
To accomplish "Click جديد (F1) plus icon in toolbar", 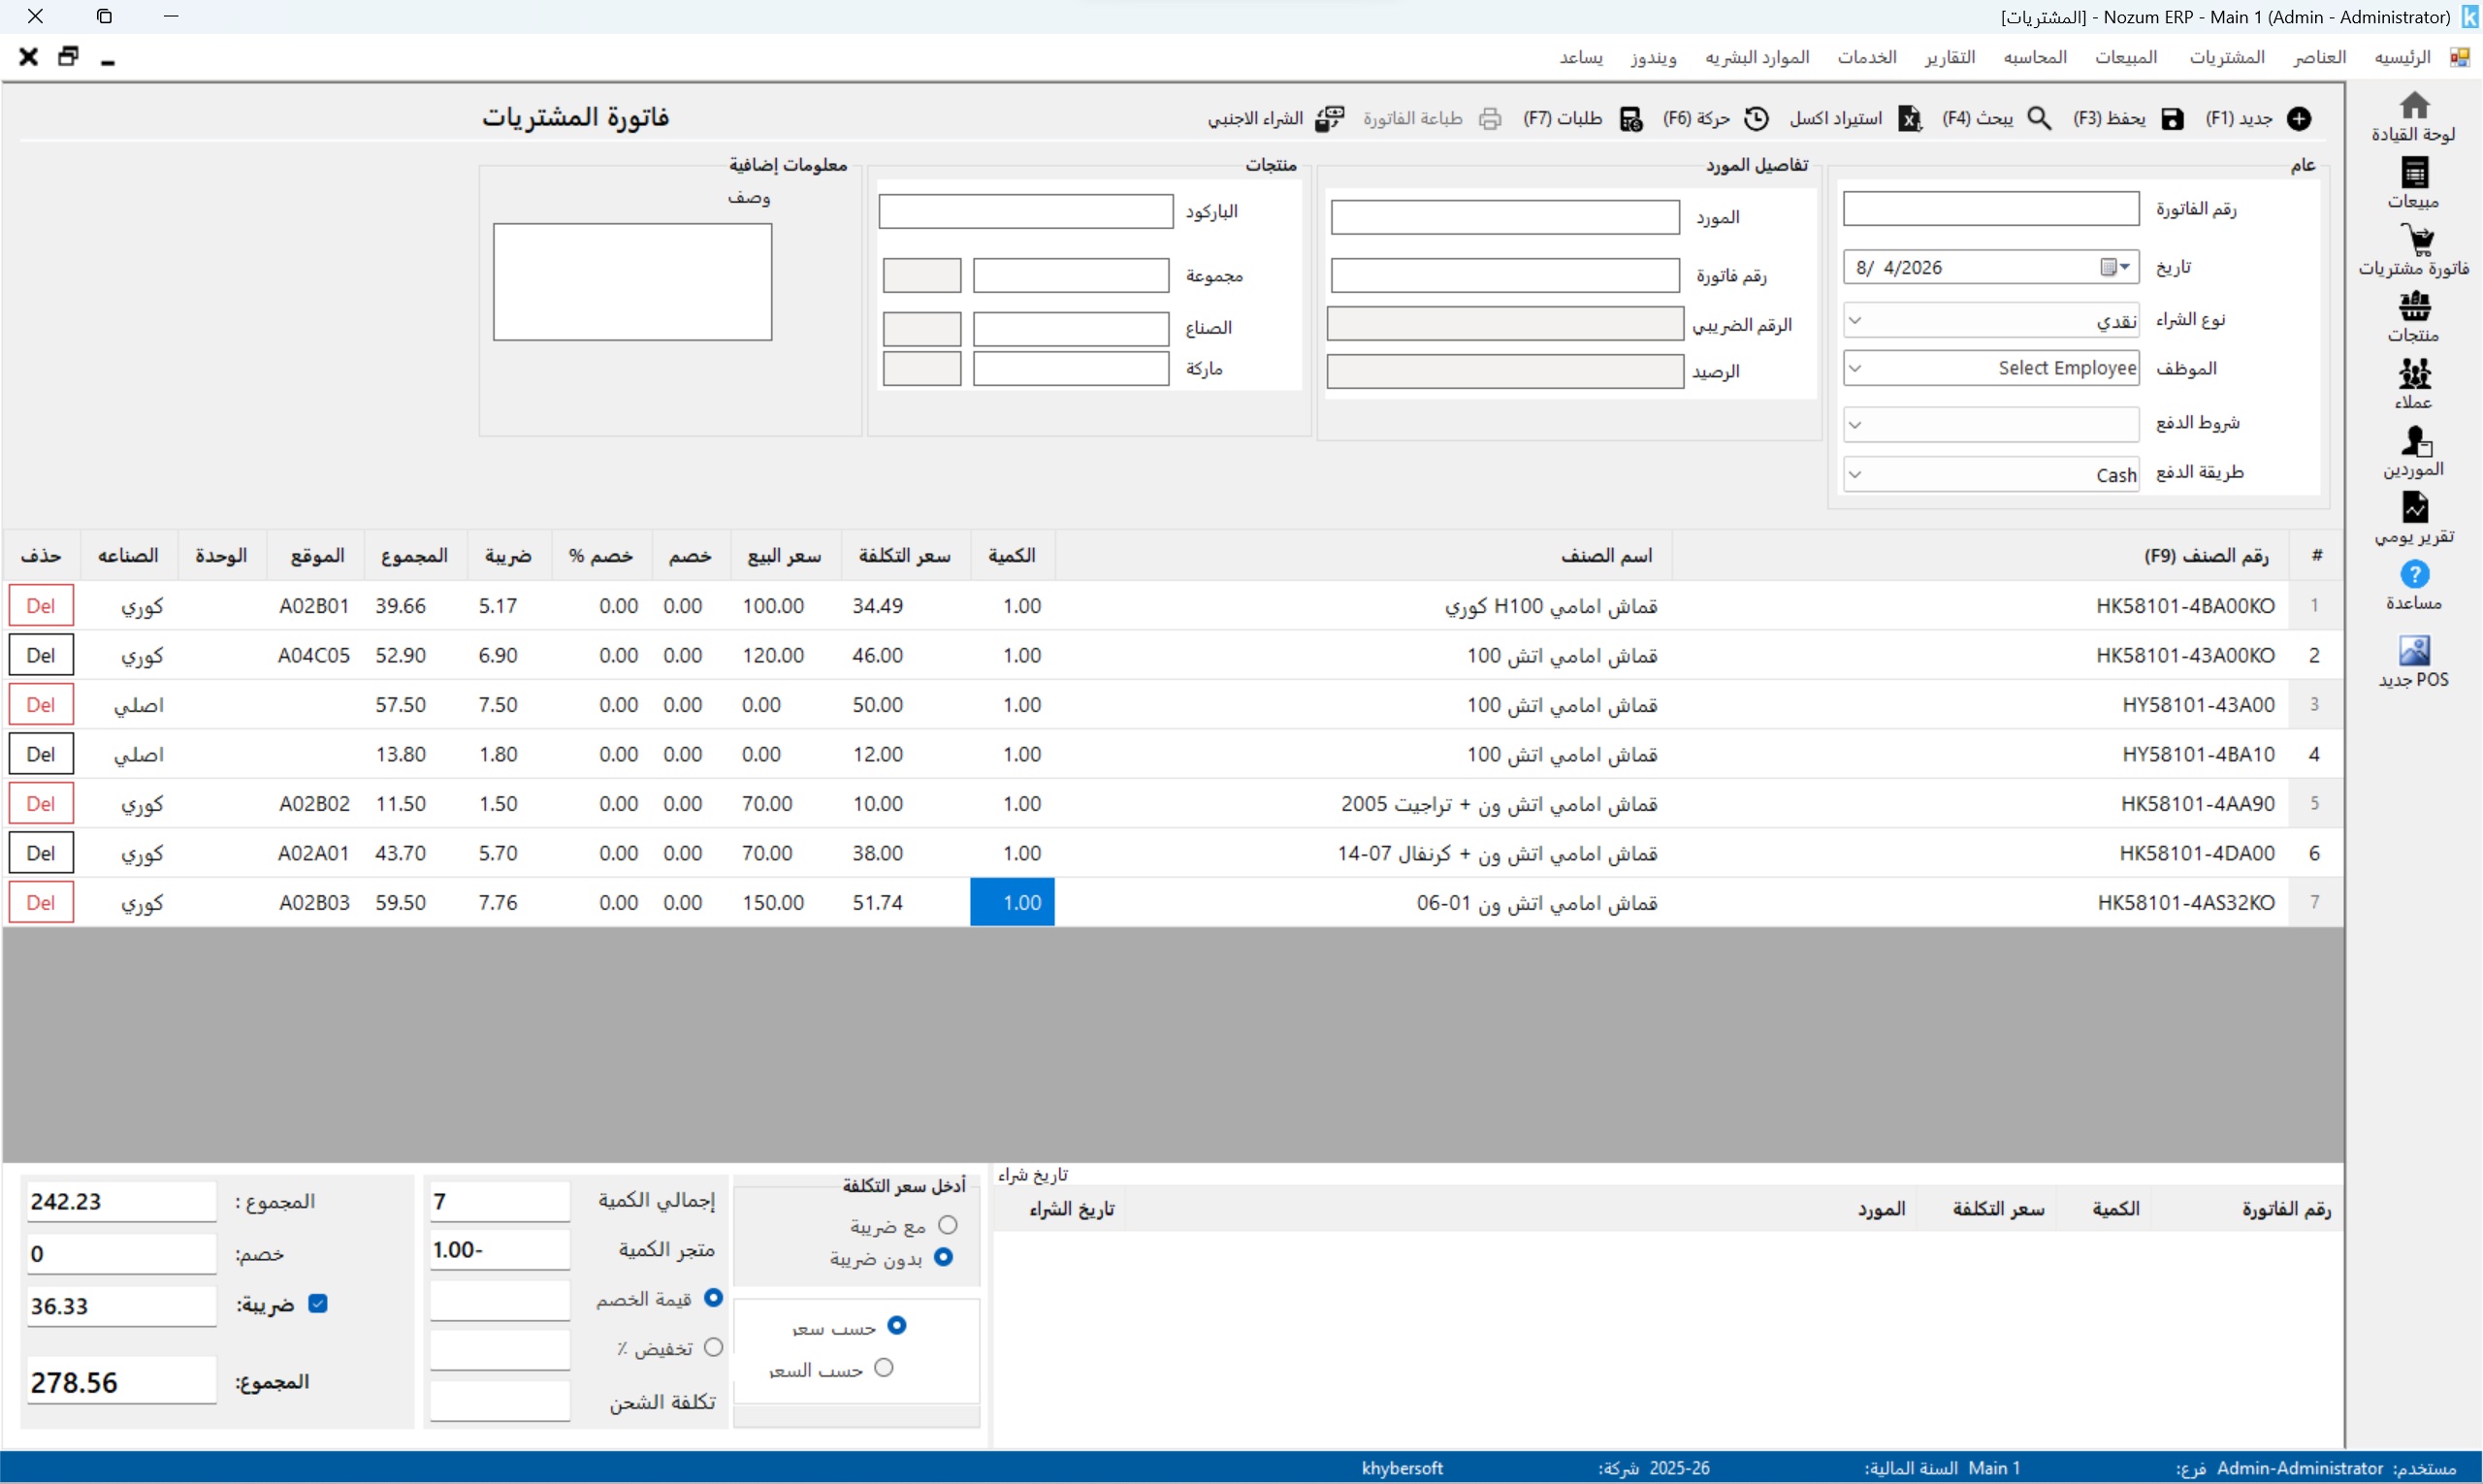I will tap(2299, 119).
